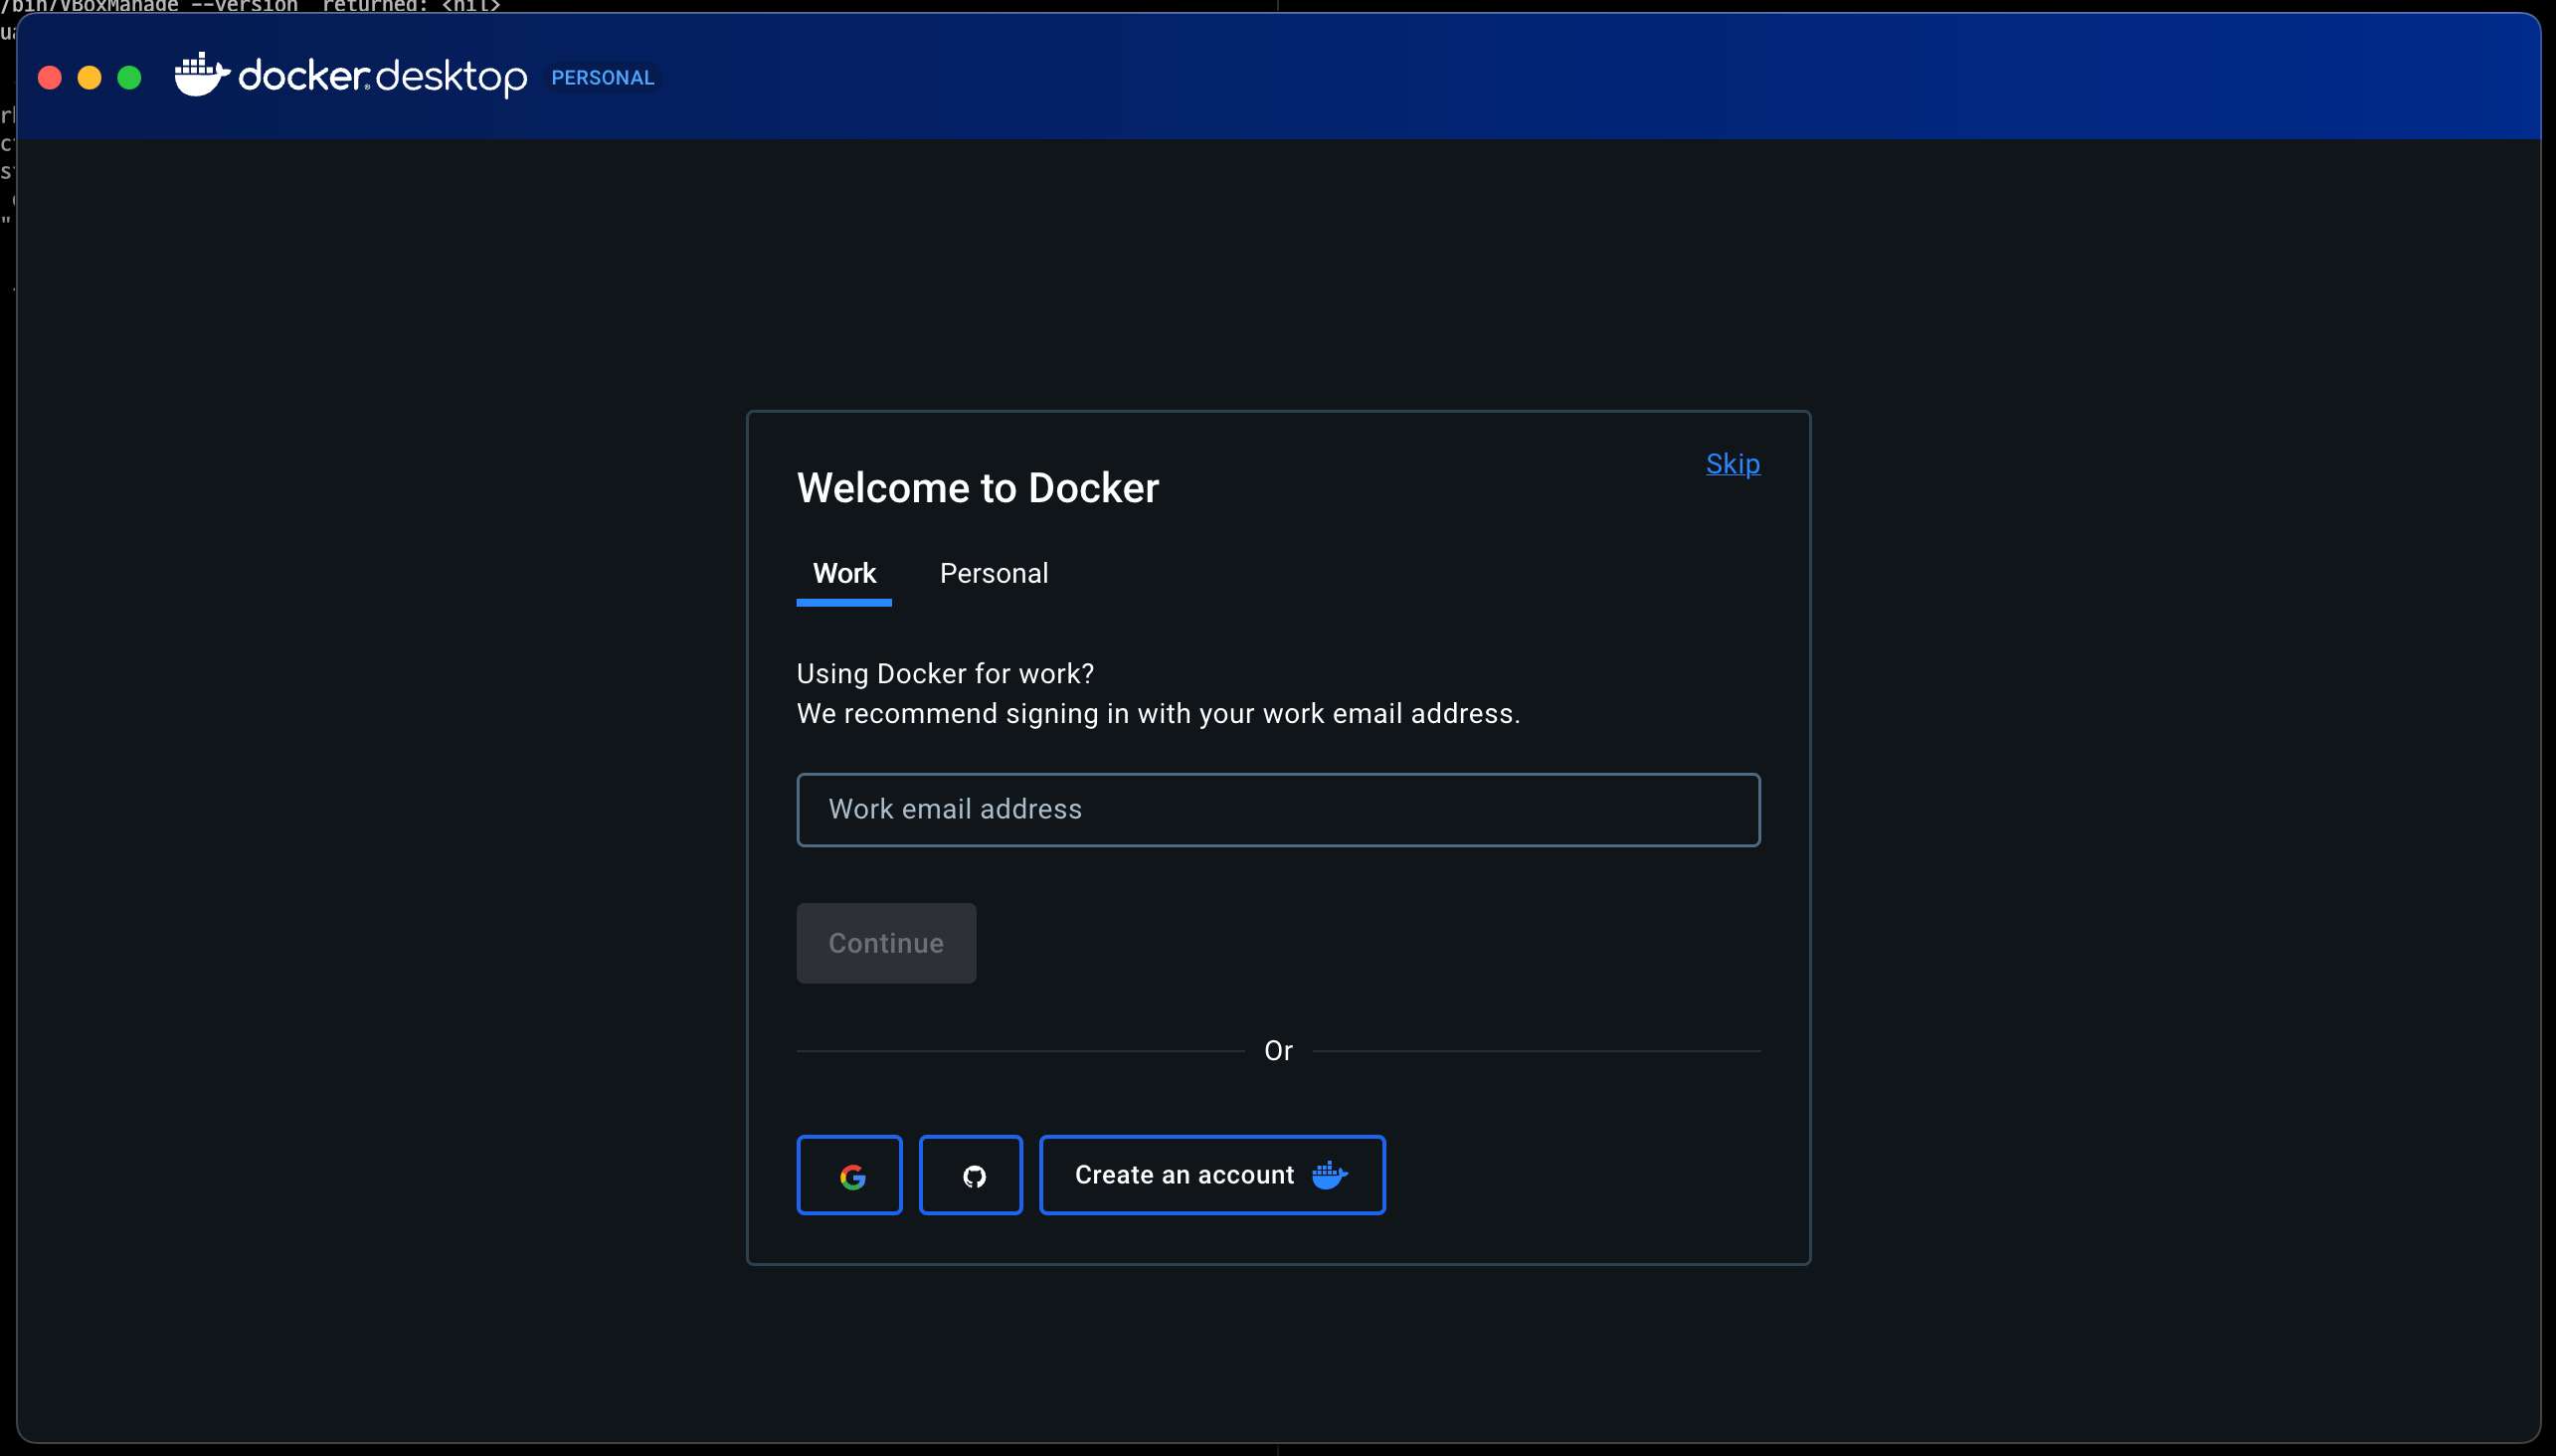Sign in with the GitHub icon button
This screenshot has width=2556, height=1456.
pyautogui.click(x=971, y=1175)
